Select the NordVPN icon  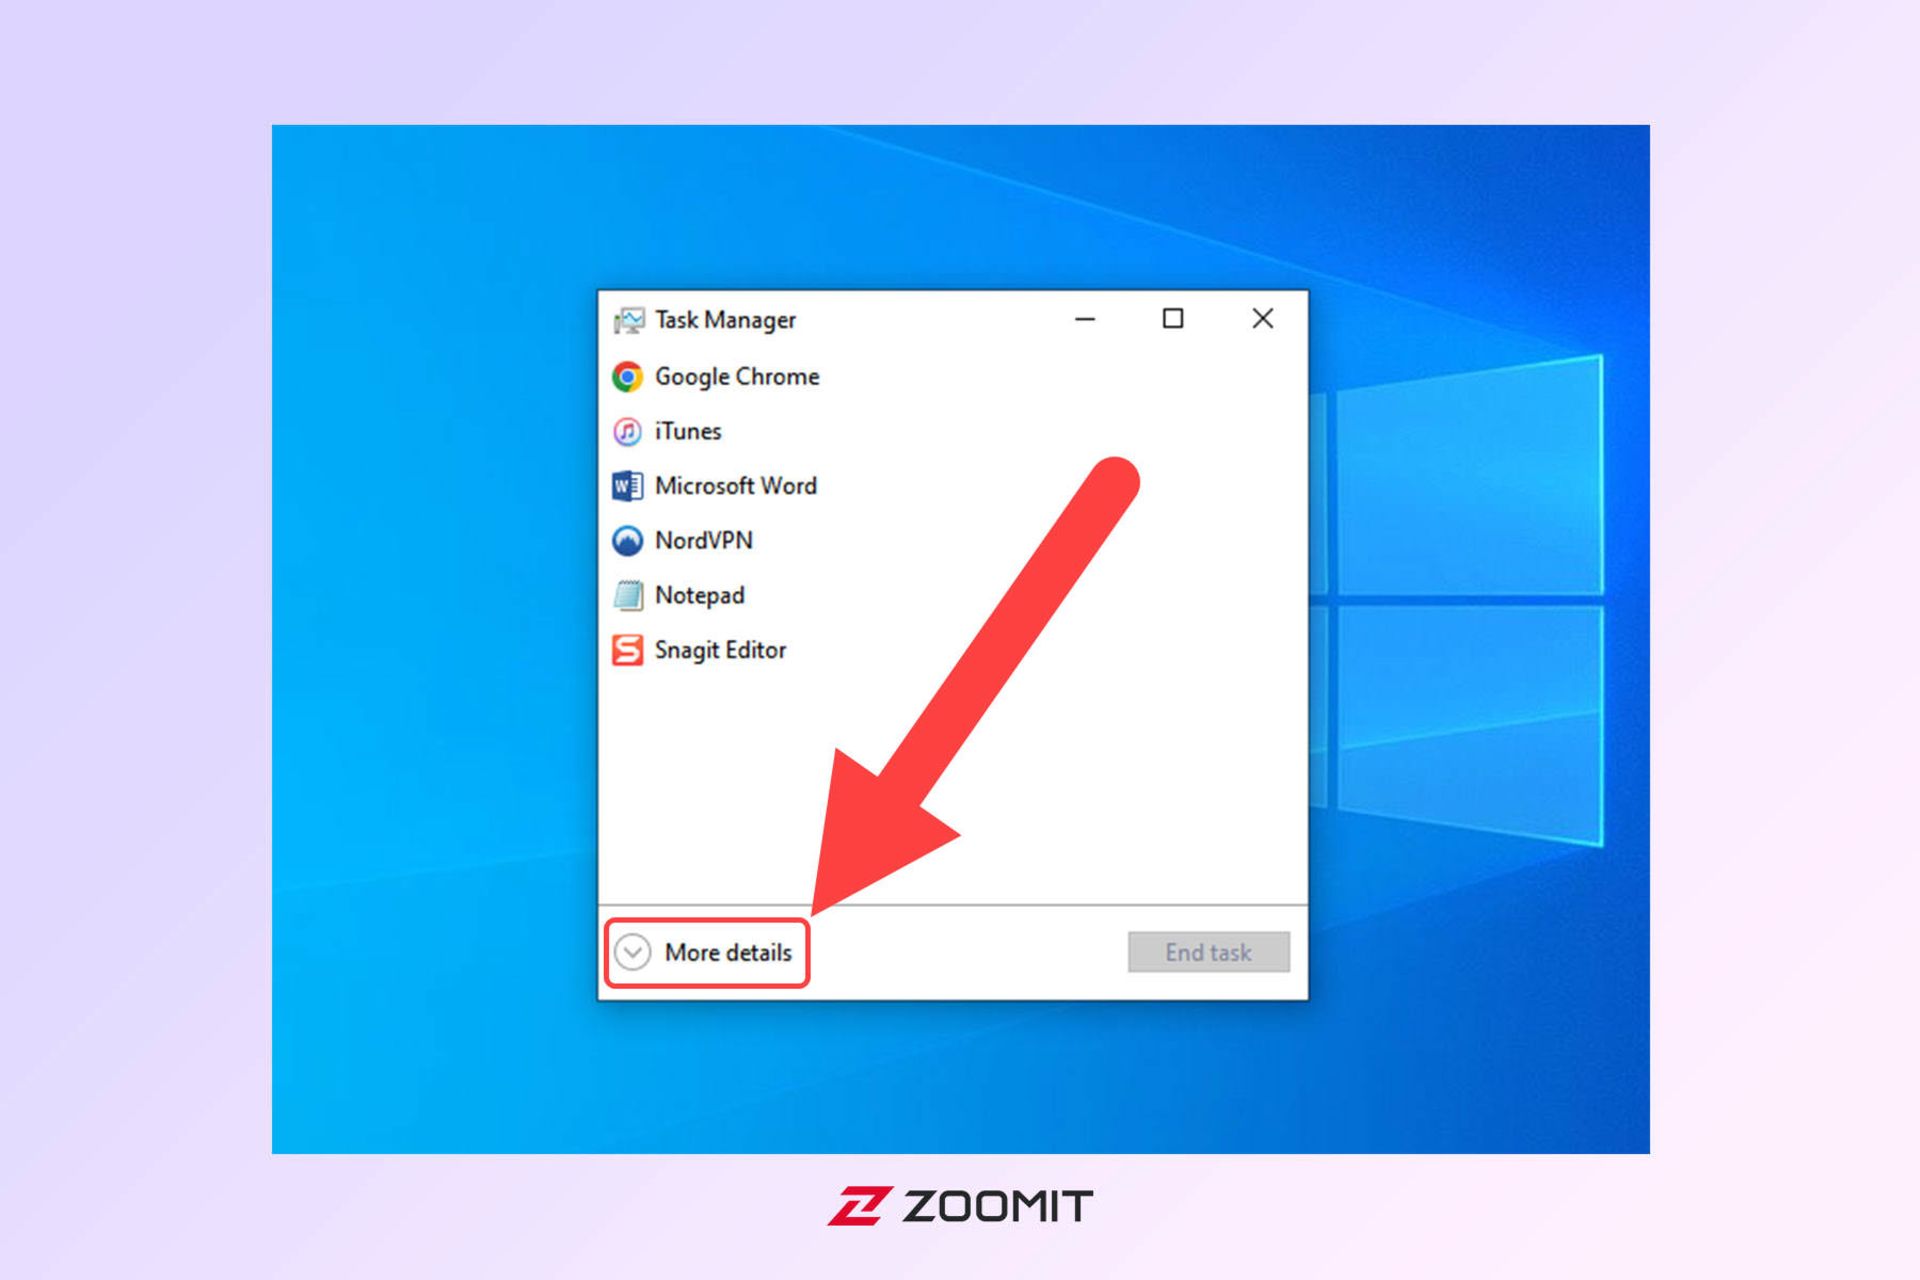634,539
